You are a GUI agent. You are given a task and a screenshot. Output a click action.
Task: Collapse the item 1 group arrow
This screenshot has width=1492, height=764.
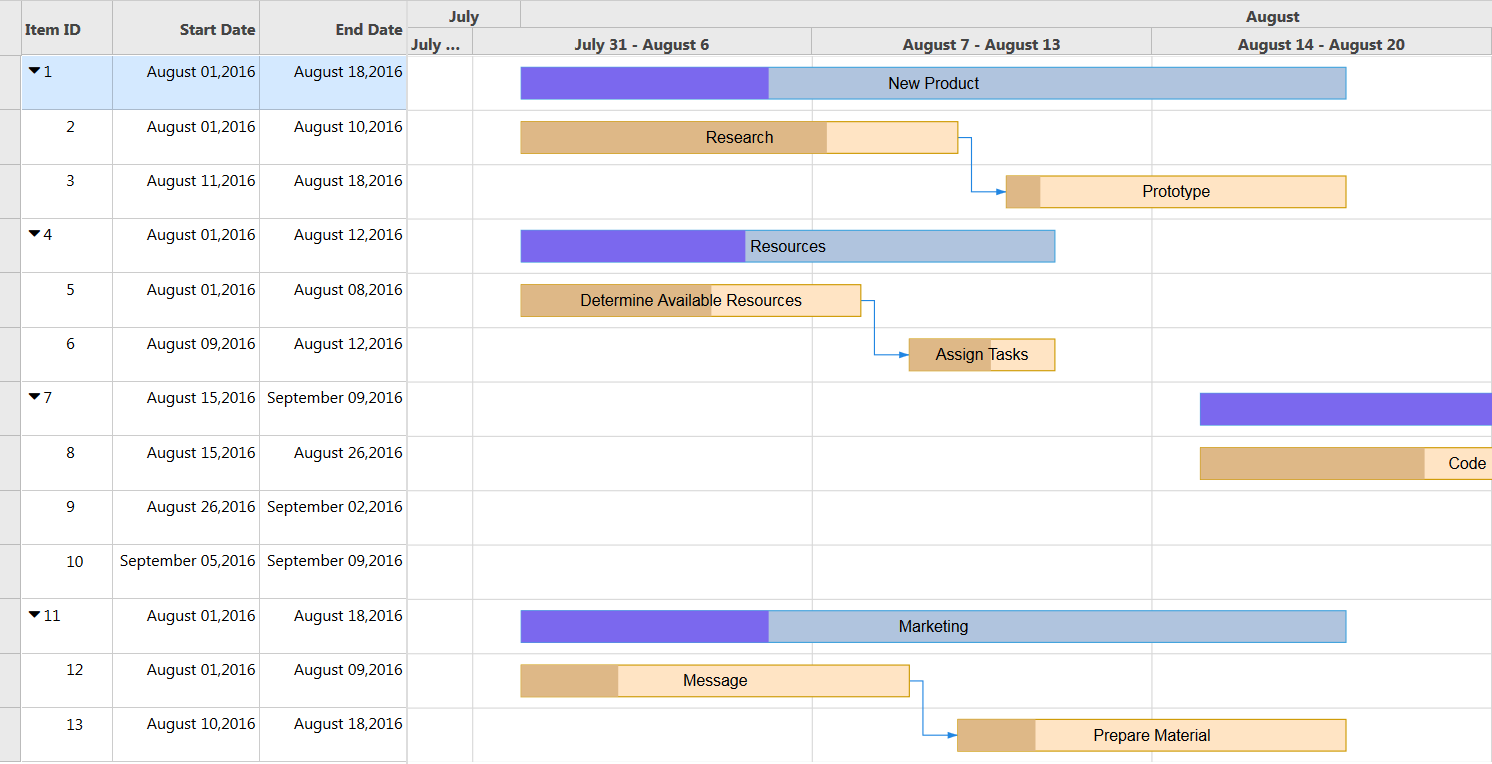[x=34, y=71]
